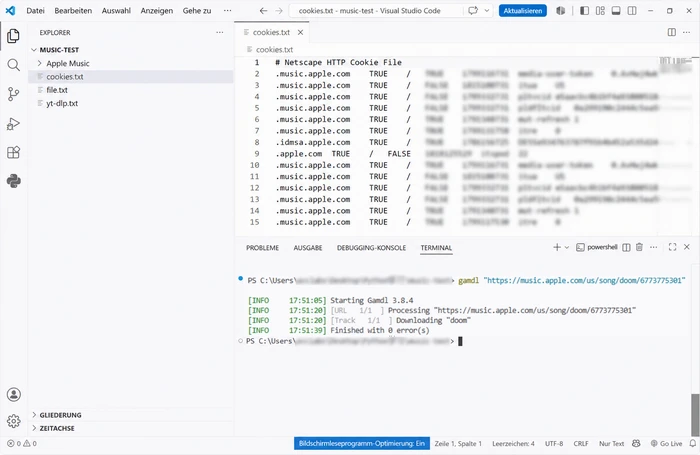Toggle primary side bar layout icon

[x=584, y=11]
